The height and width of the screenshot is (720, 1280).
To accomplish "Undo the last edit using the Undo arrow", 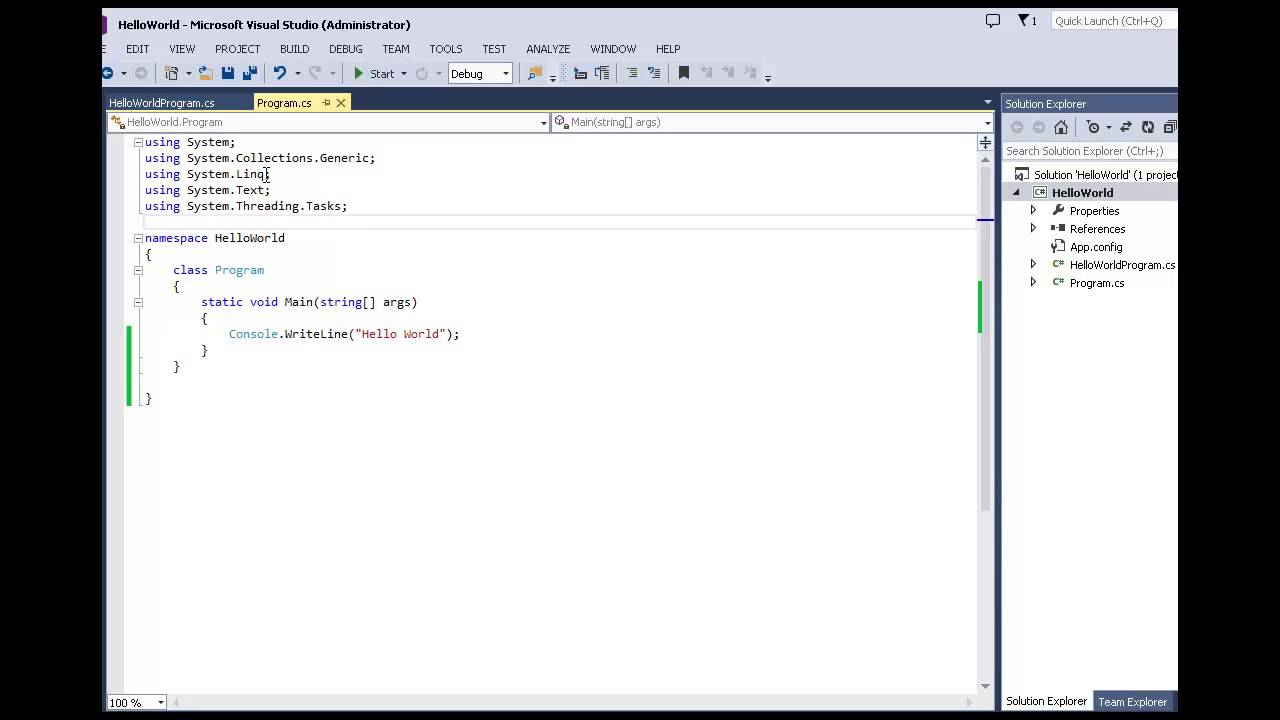I will click(x=280, y=73).
